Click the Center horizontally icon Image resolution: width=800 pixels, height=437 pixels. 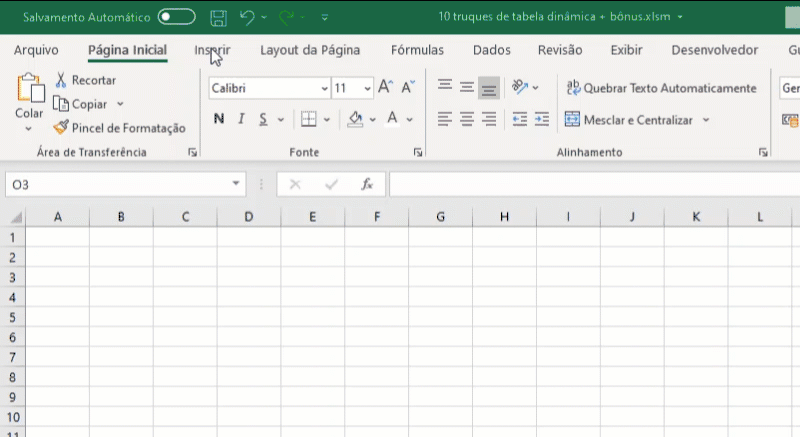pyautogui.click(x=467, y=119)
